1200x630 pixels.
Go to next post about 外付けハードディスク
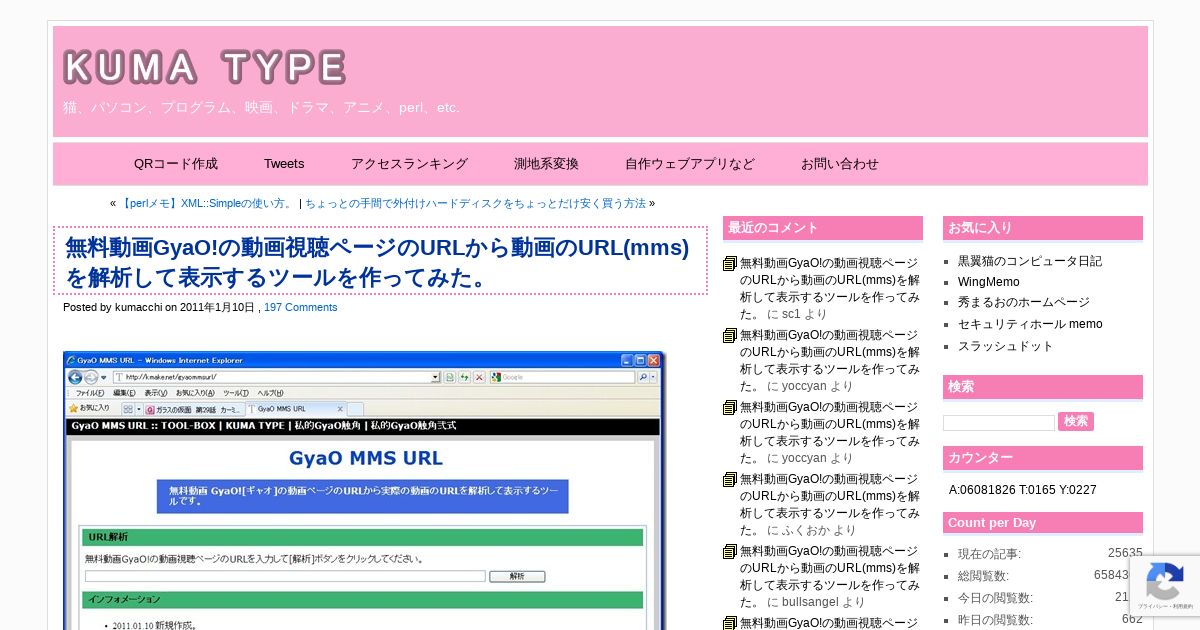coord(475,203)
